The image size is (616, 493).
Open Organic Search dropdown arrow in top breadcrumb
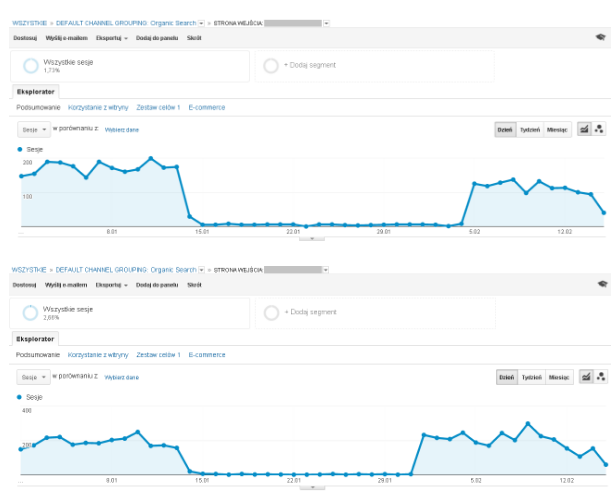(x=201, y=23)
